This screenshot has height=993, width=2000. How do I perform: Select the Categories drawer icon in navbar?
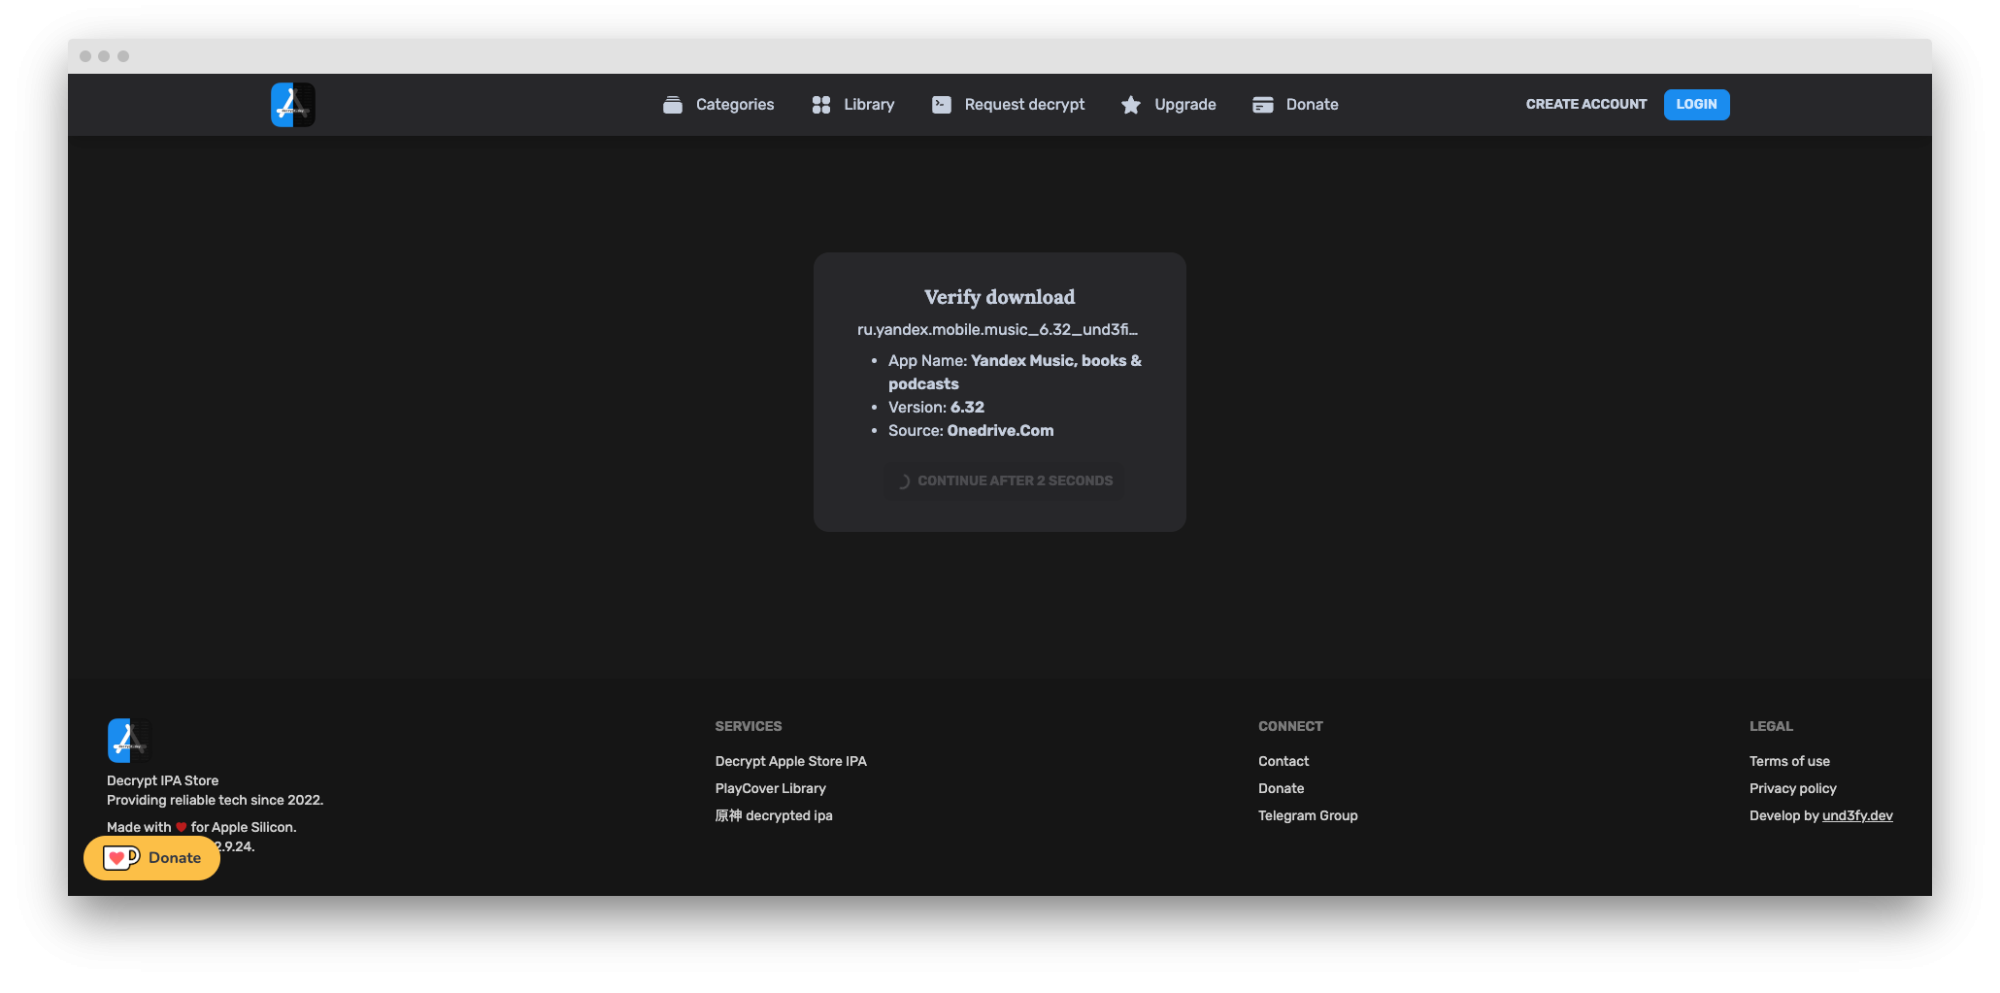tap(671, 104)
